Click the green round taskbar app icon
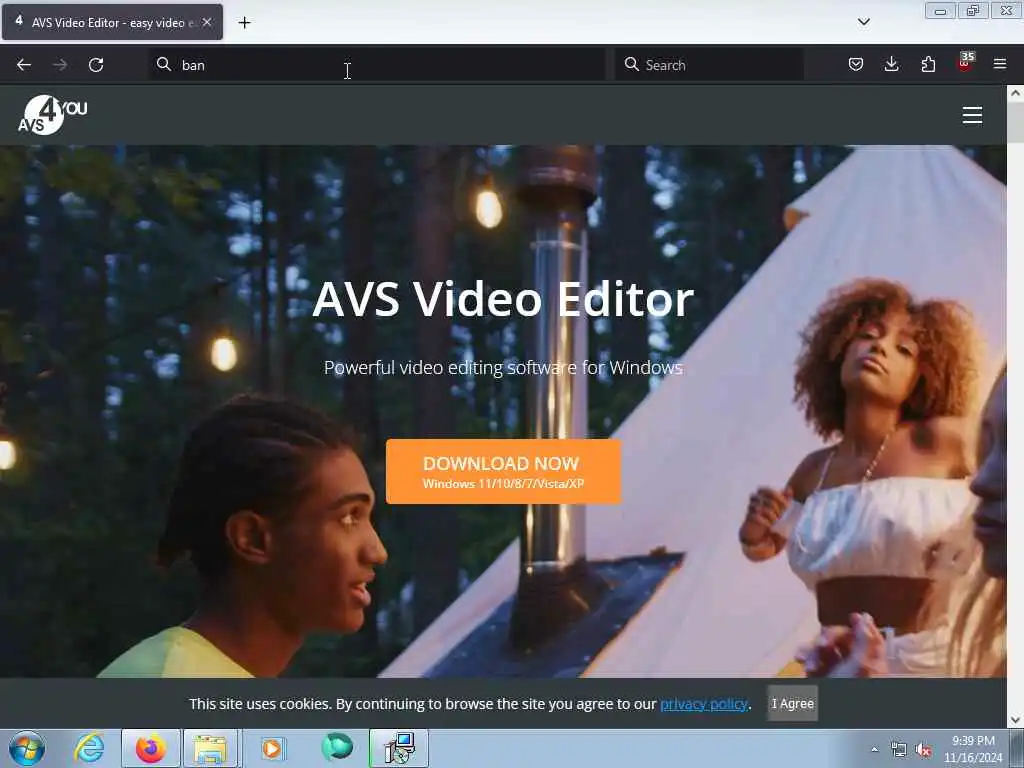Screen dimensions: 1024x768 337,747
